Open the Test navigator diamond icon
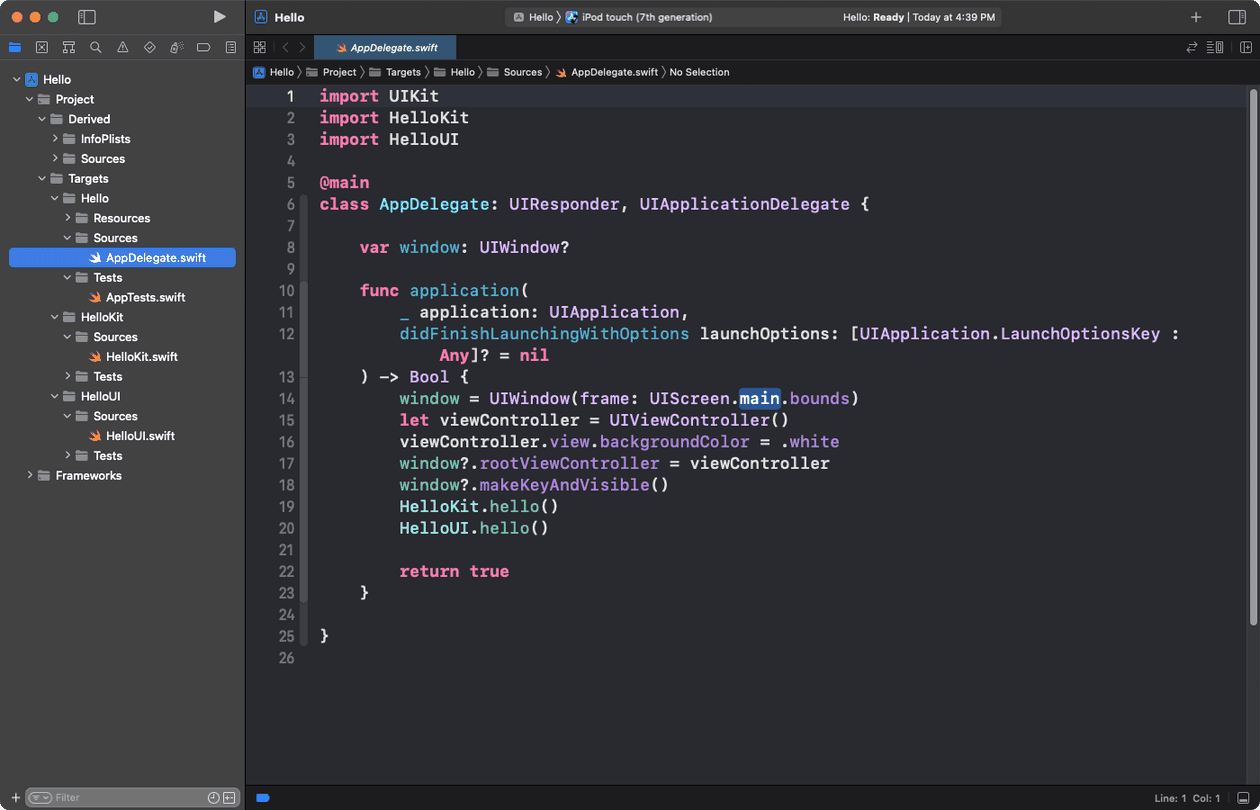 tap(149, 46)
